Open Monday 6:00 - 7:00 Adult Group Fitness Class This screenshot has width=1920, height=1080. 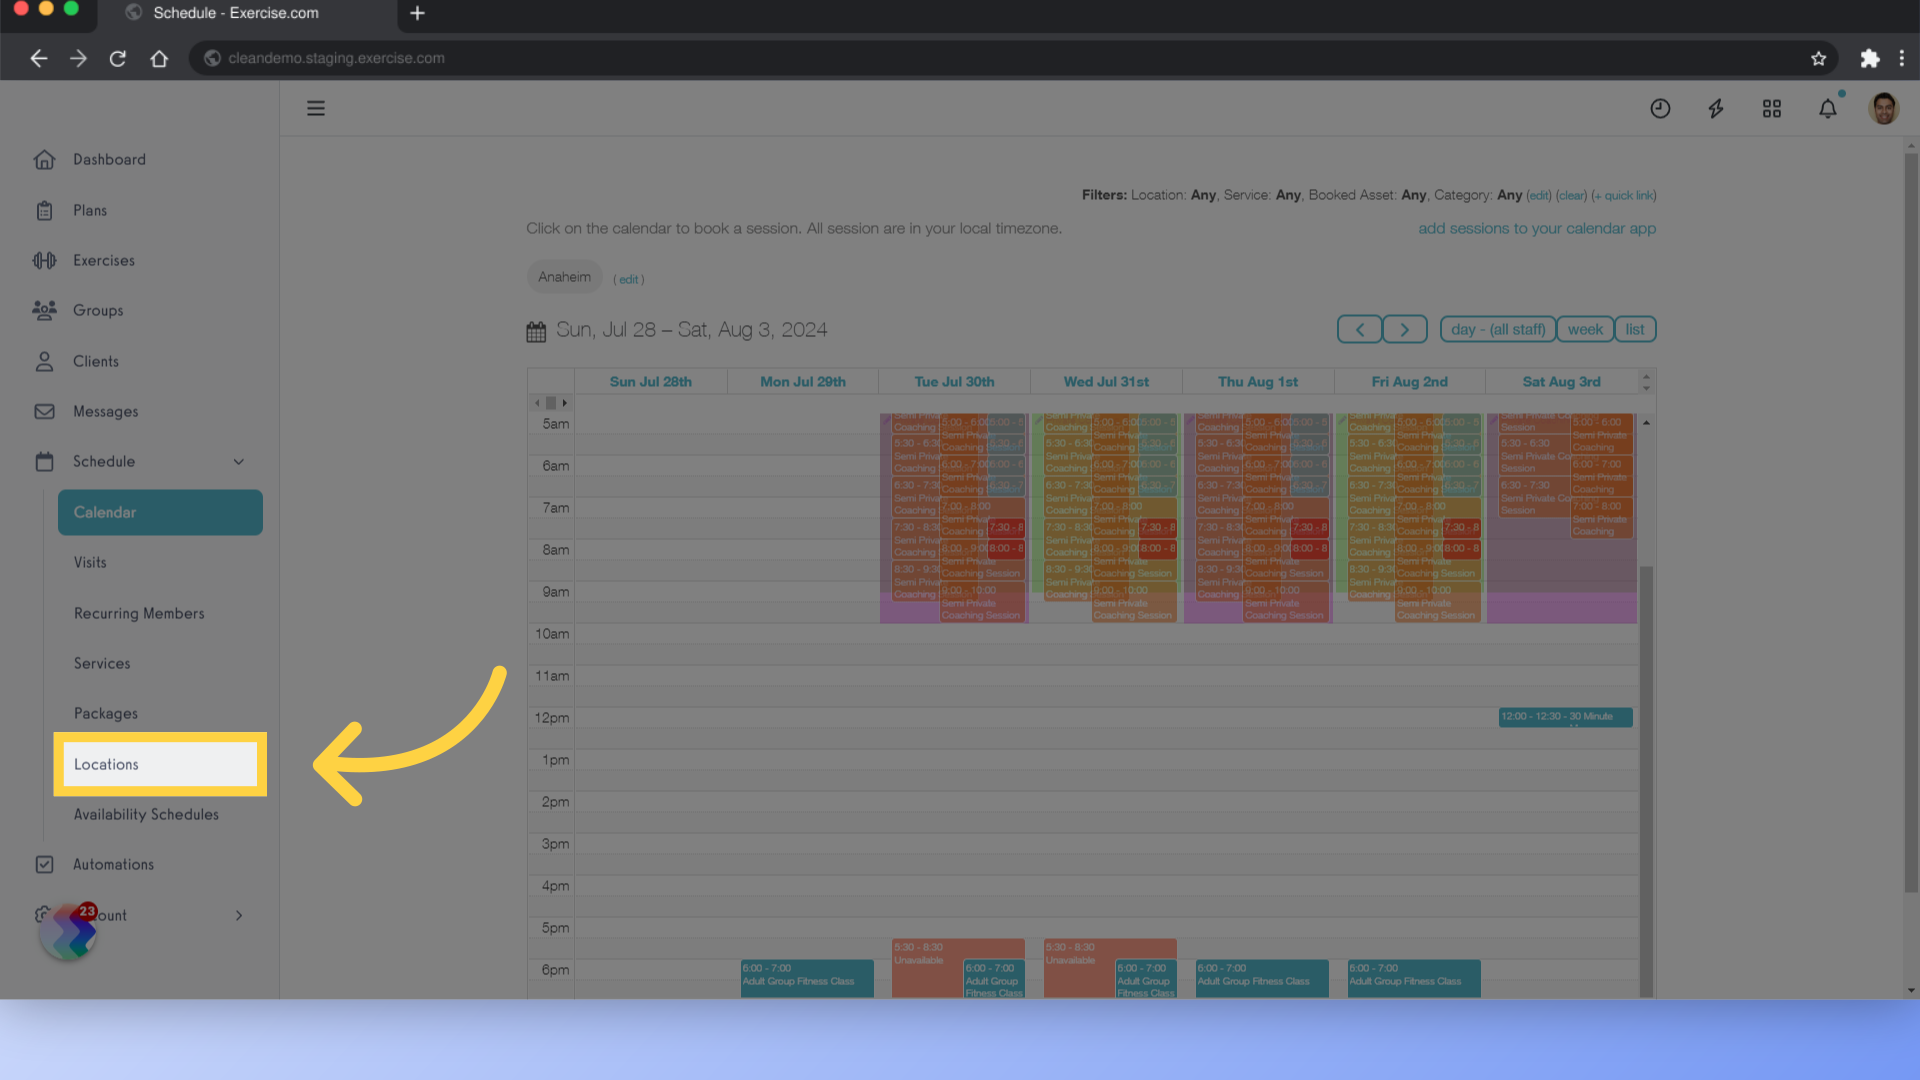click(807, 978)
